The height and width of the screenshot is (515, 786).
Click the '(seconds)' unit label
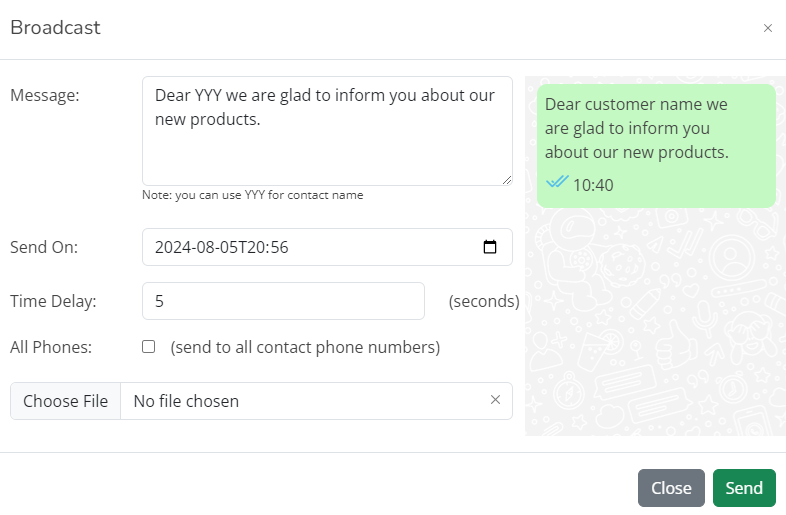(x=484, y=301)
